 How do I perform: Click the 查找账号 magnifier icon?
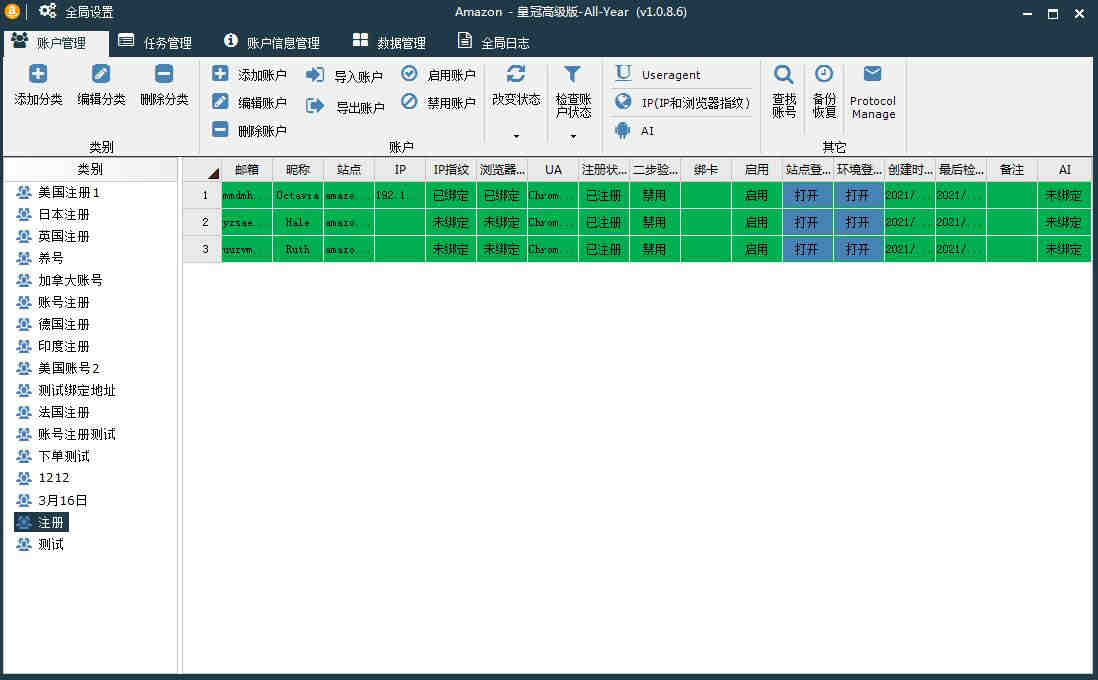tap(784, 74)
